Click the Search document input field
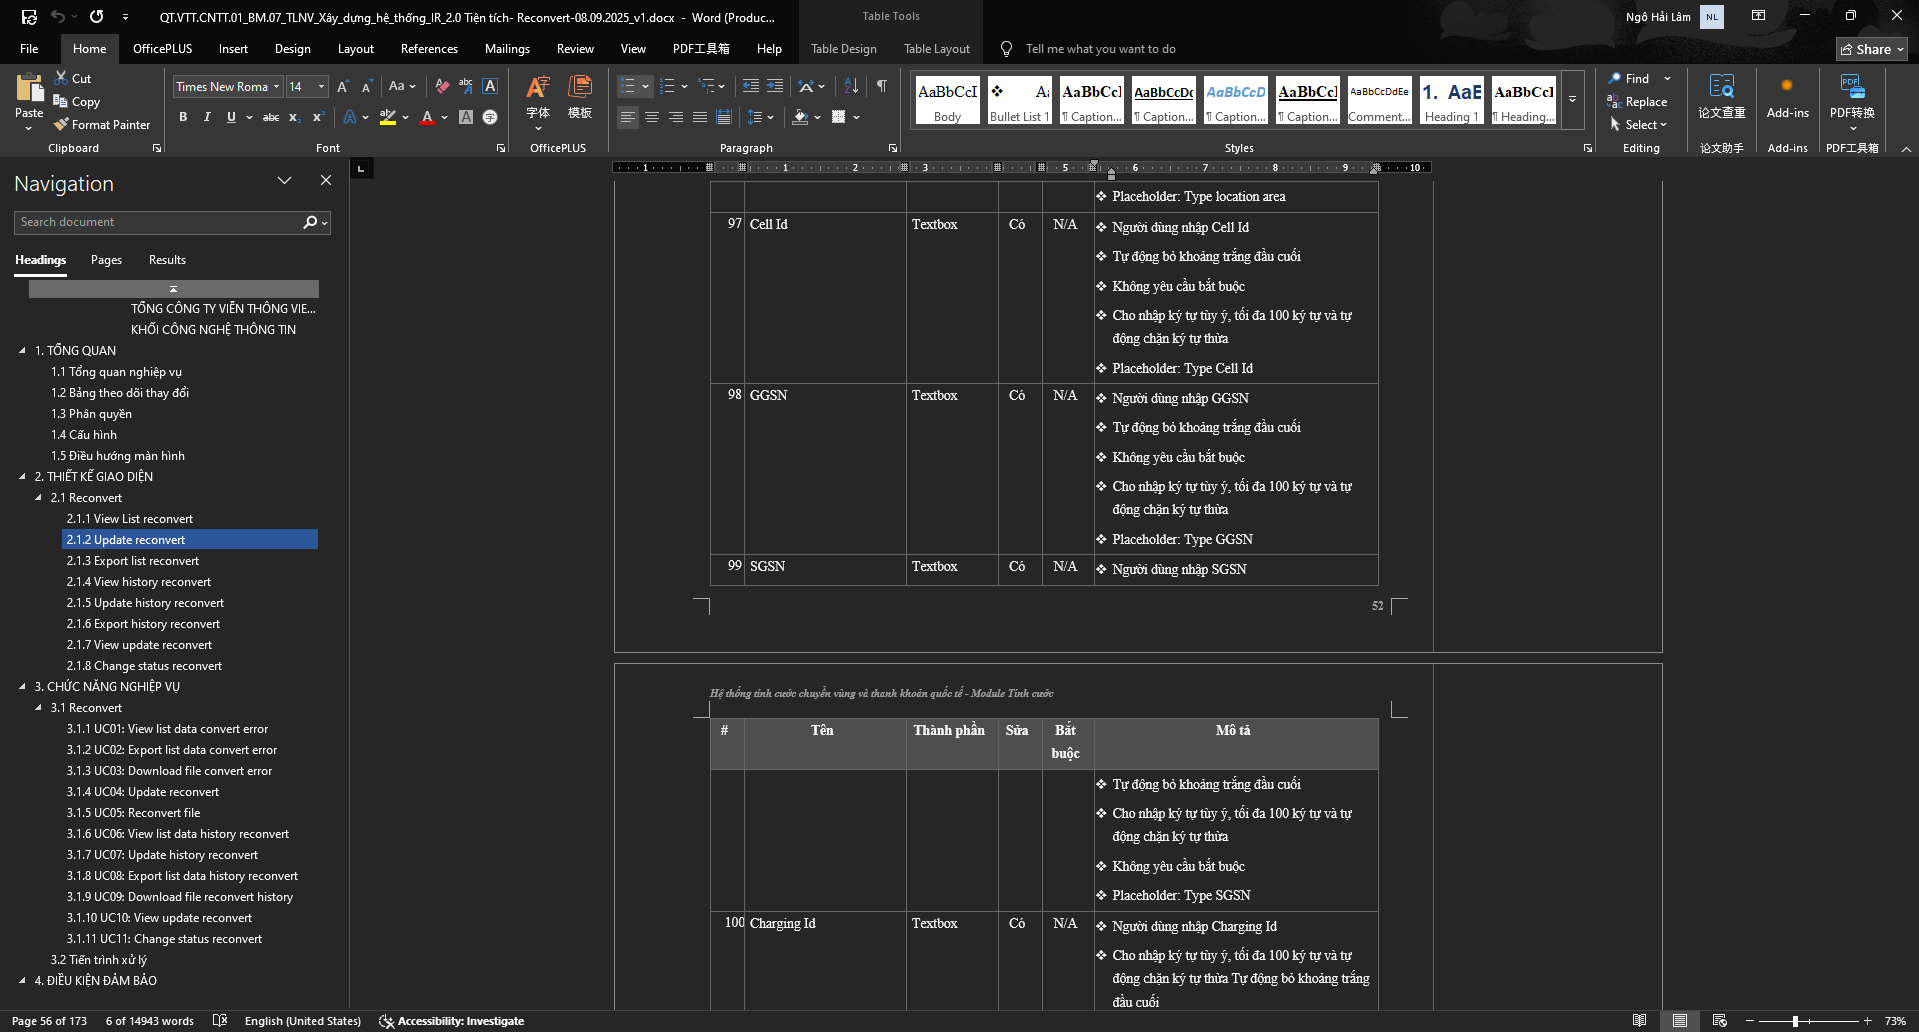 click(x=158, y=222)
